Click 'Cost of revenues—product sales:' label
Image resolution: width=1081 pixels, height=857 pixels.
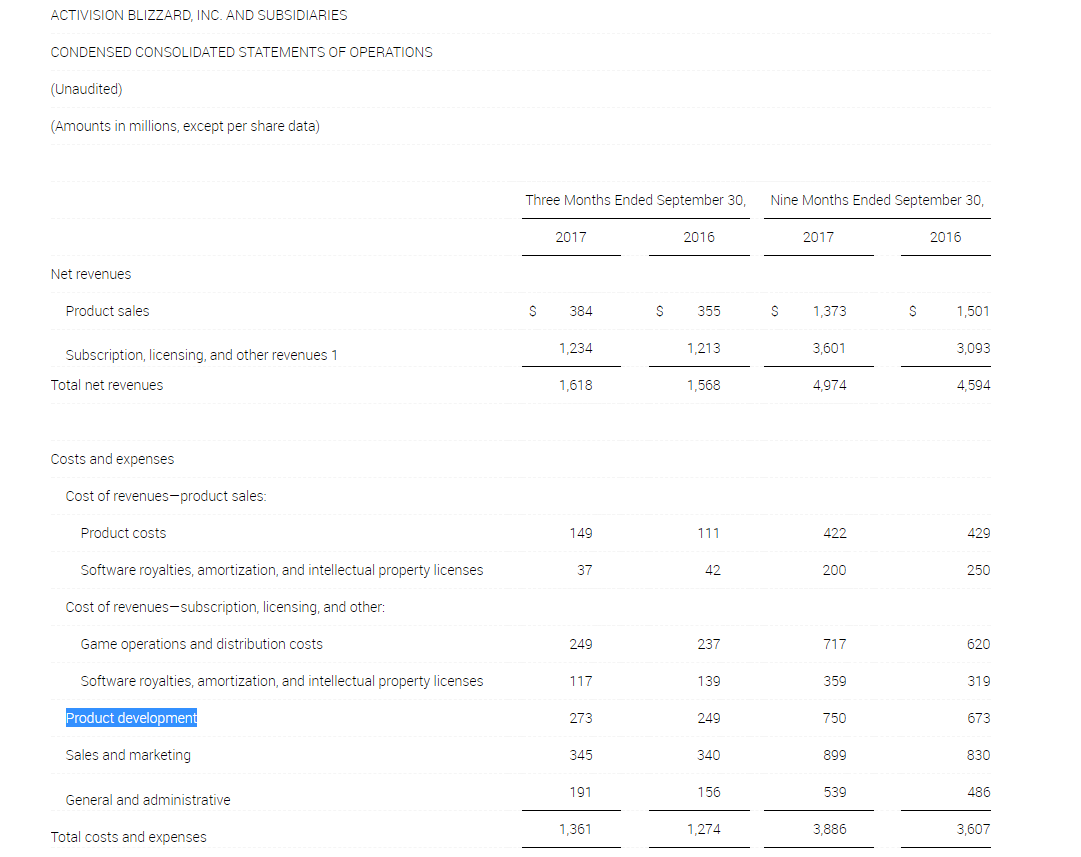(165, 496)
